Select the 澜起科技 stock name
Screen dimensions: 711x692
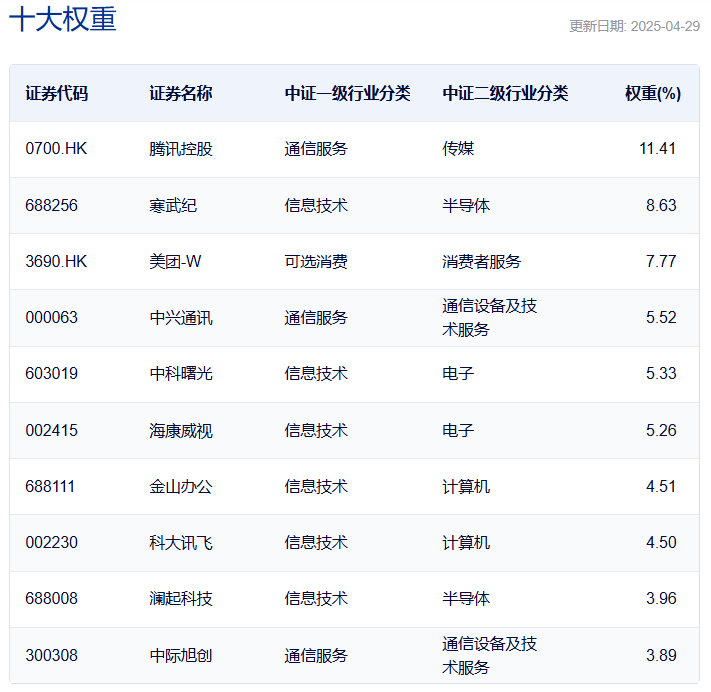(181, 599)
